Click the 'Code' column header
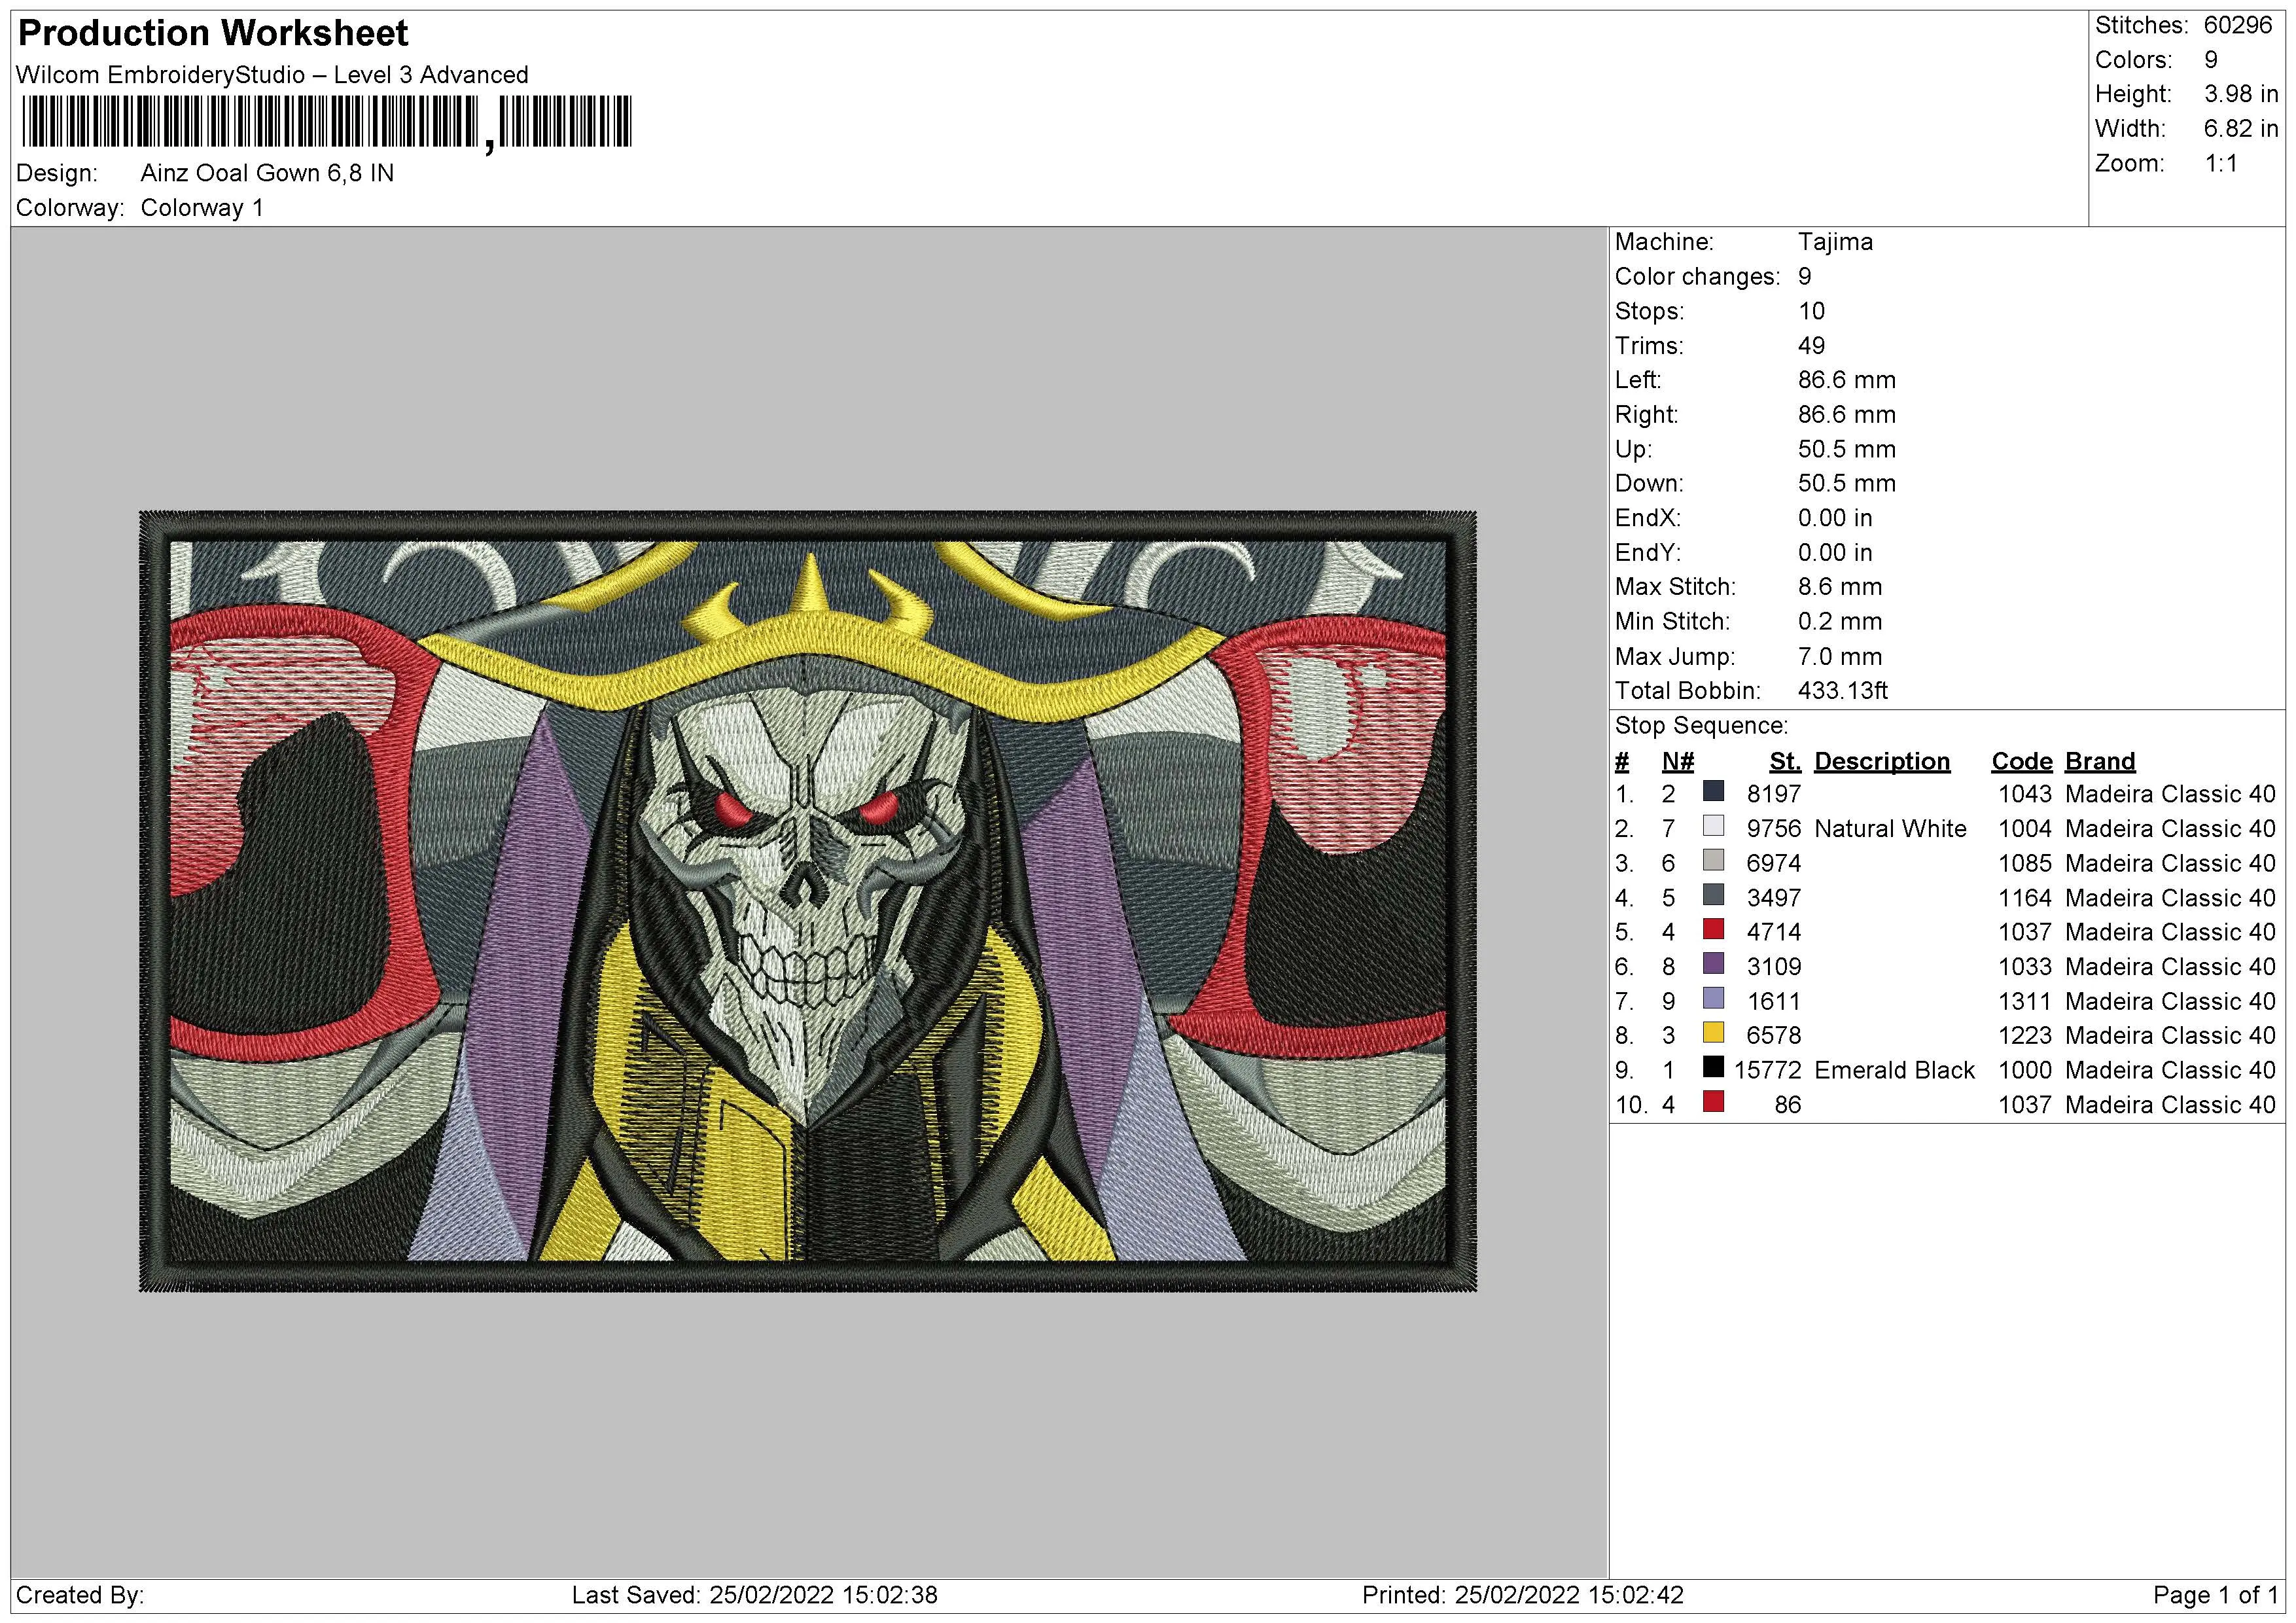 (2021, 762)
